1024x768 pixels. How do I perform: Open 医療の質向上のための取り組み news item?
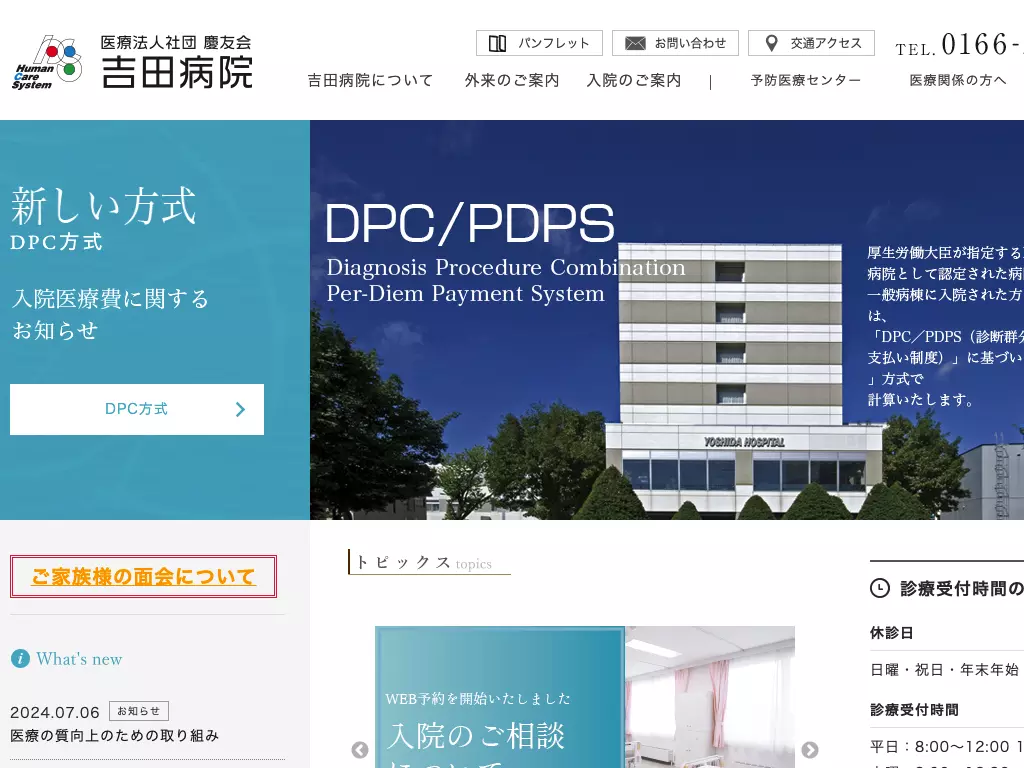coord(114,736)
